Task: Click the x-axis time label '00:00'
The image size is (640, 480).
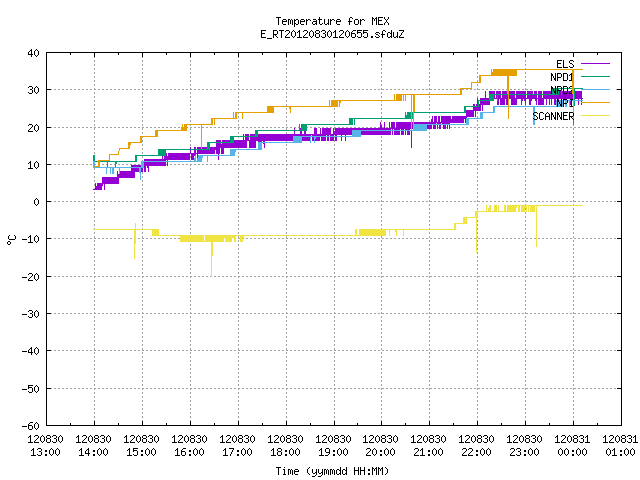Action: point(572,452)
